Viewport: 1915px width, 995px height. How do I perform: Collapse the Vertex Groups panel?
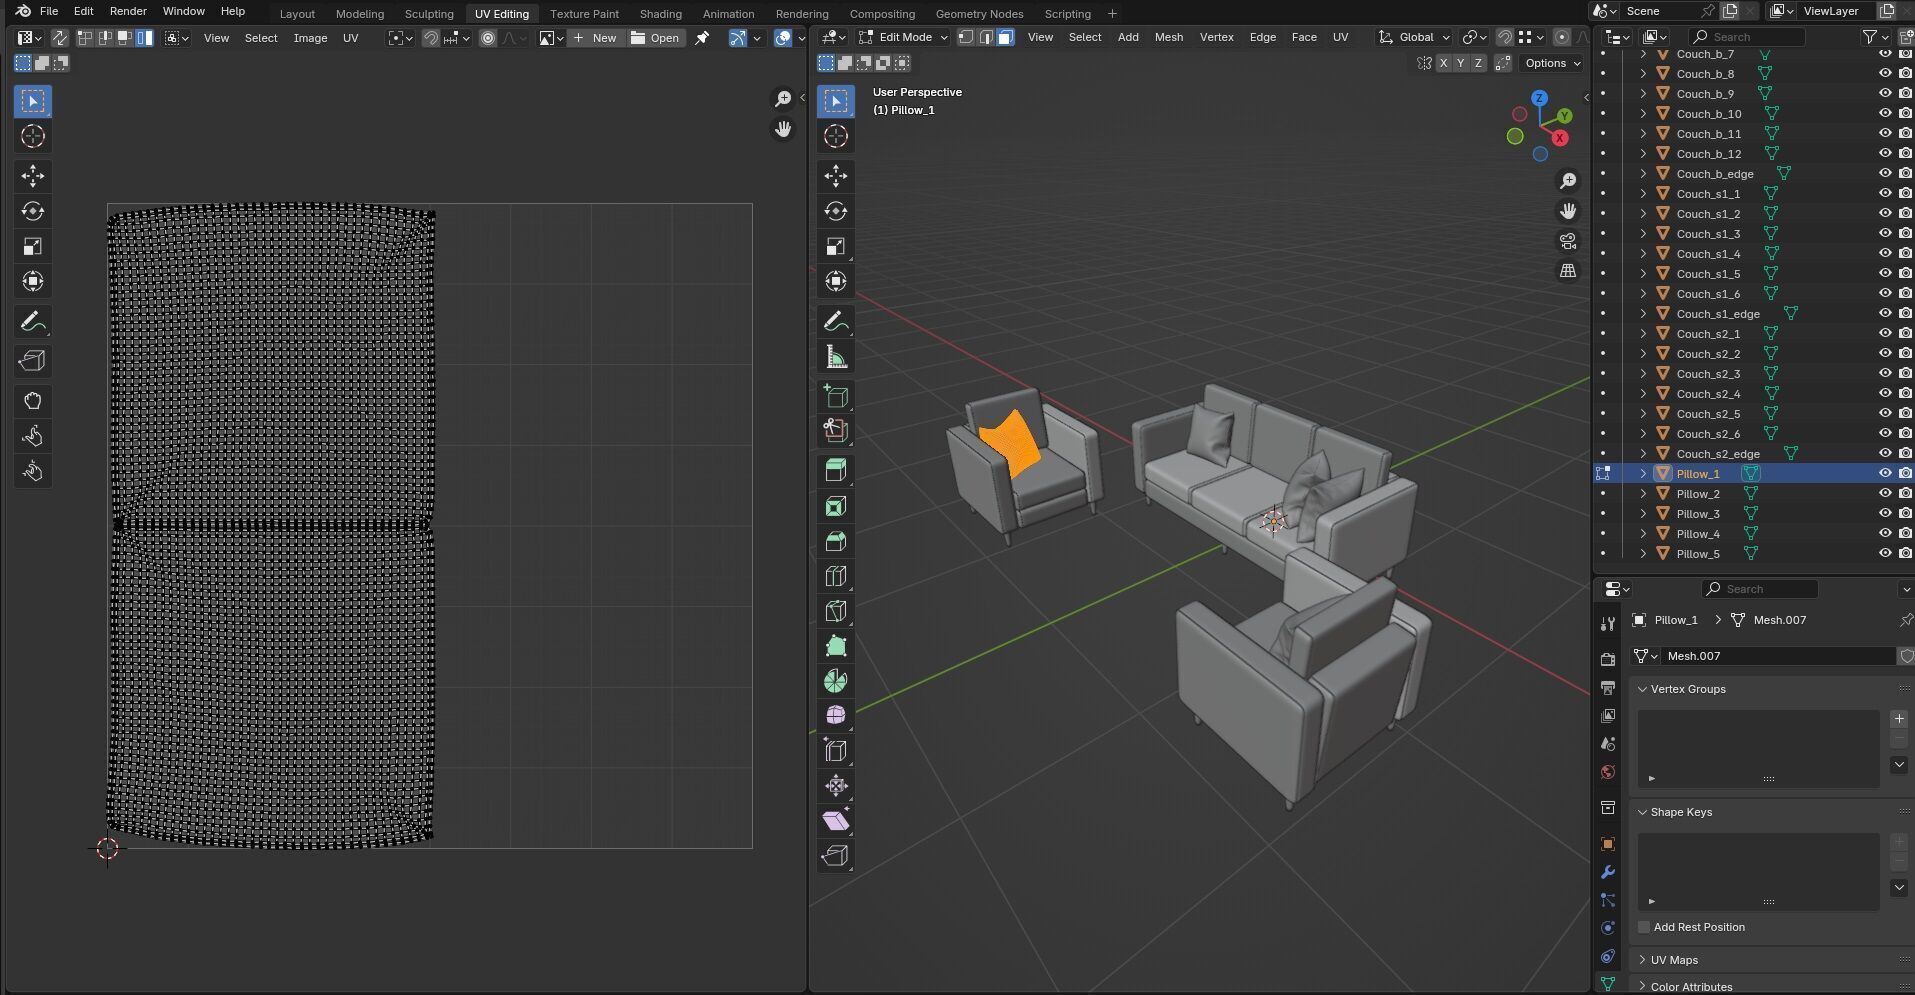(1688, 689)
